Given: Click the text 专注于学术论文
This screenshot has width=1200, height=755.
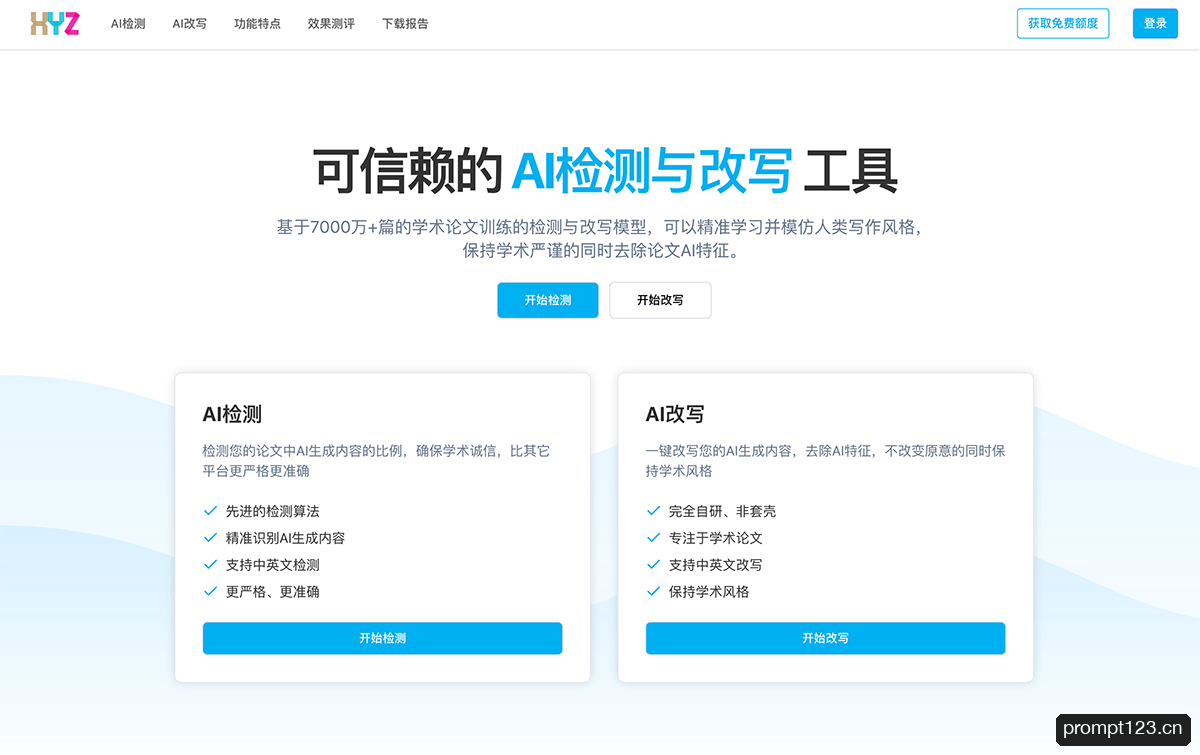Looking at the screenshot, I should (716, 538).
